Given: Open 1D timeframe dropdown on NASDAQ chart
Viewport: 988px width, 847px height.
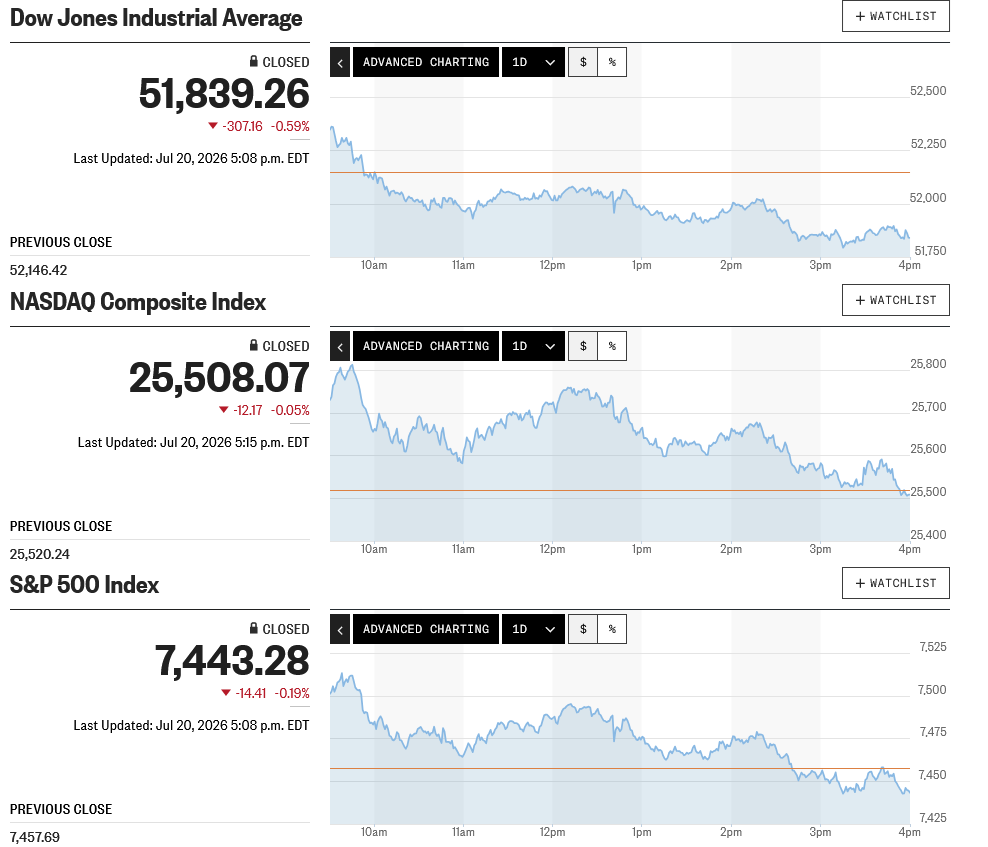Looking at the screenshot, I should tap(533, 346).
